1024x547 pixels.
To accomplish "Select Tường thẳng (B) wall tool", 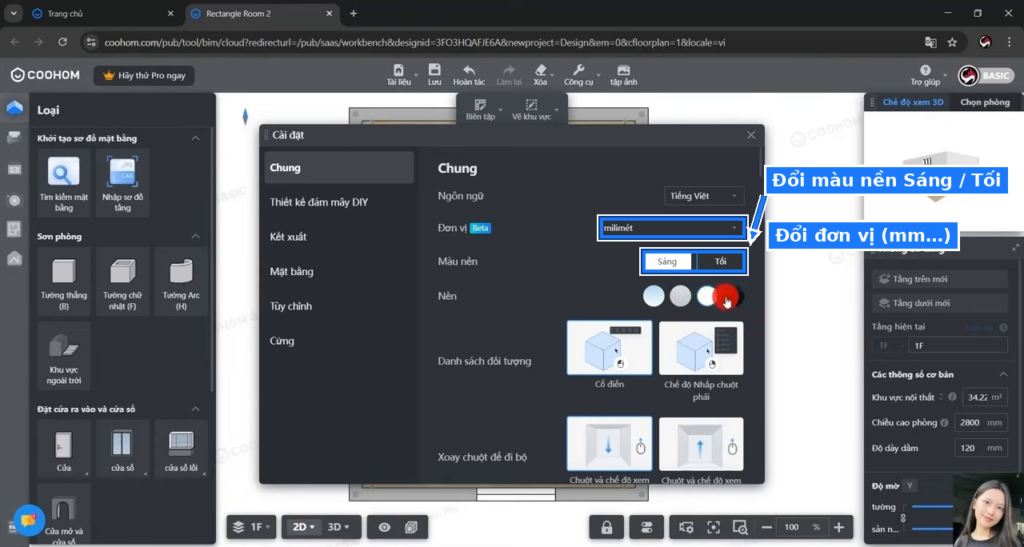I will tap(63, 281).
